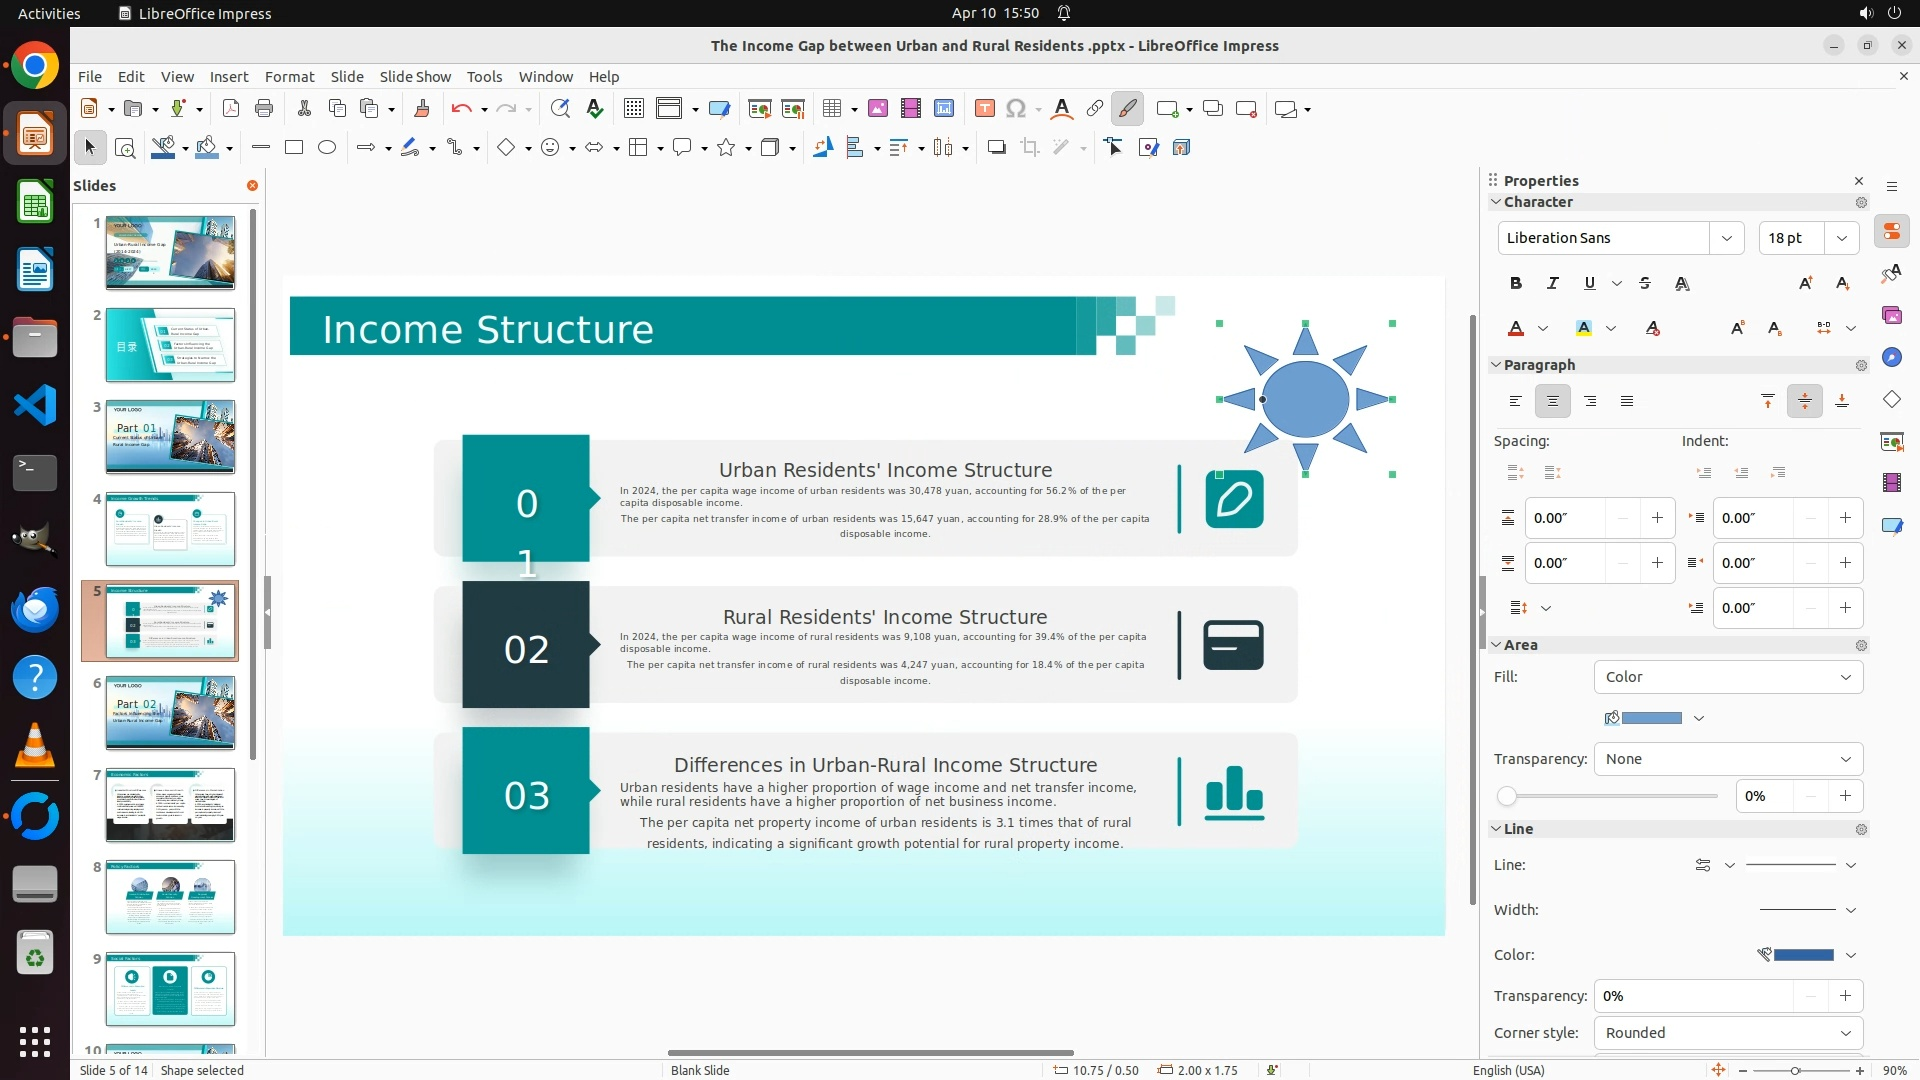Screen dimensions: 1920x1080
Task: Open the Format menu
Action: pyautogui.click(x=289, y=77)
